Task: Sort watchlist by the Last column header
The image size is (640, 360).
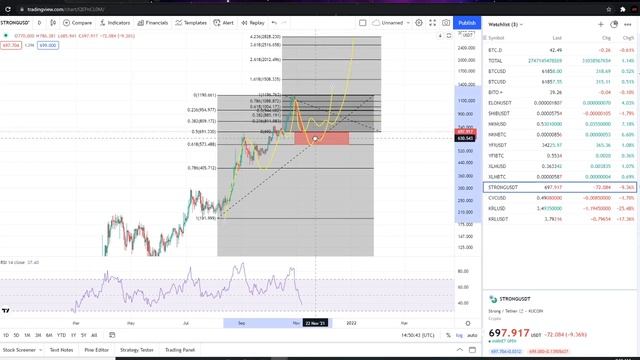Action: [557, 38]
